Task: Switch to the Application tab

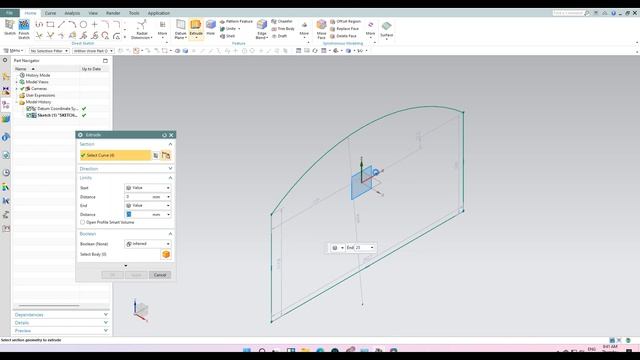Action: (158, 13)
